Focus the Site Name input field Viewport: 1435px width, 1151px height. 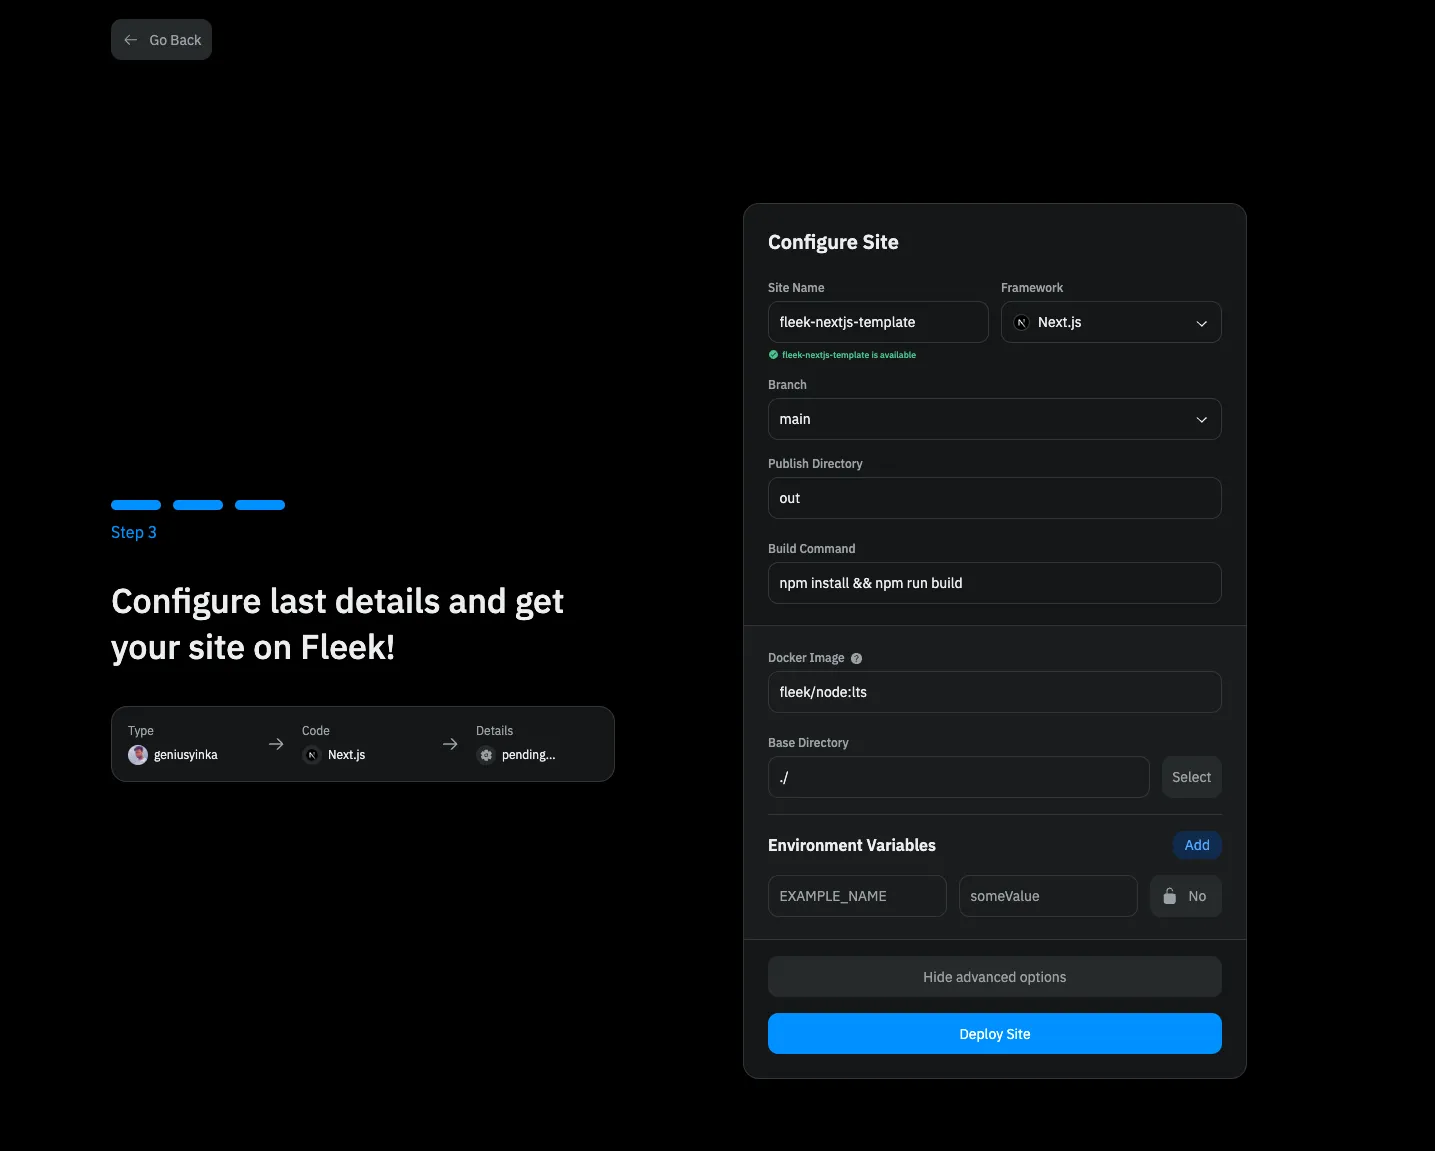(x=877, y=322)
